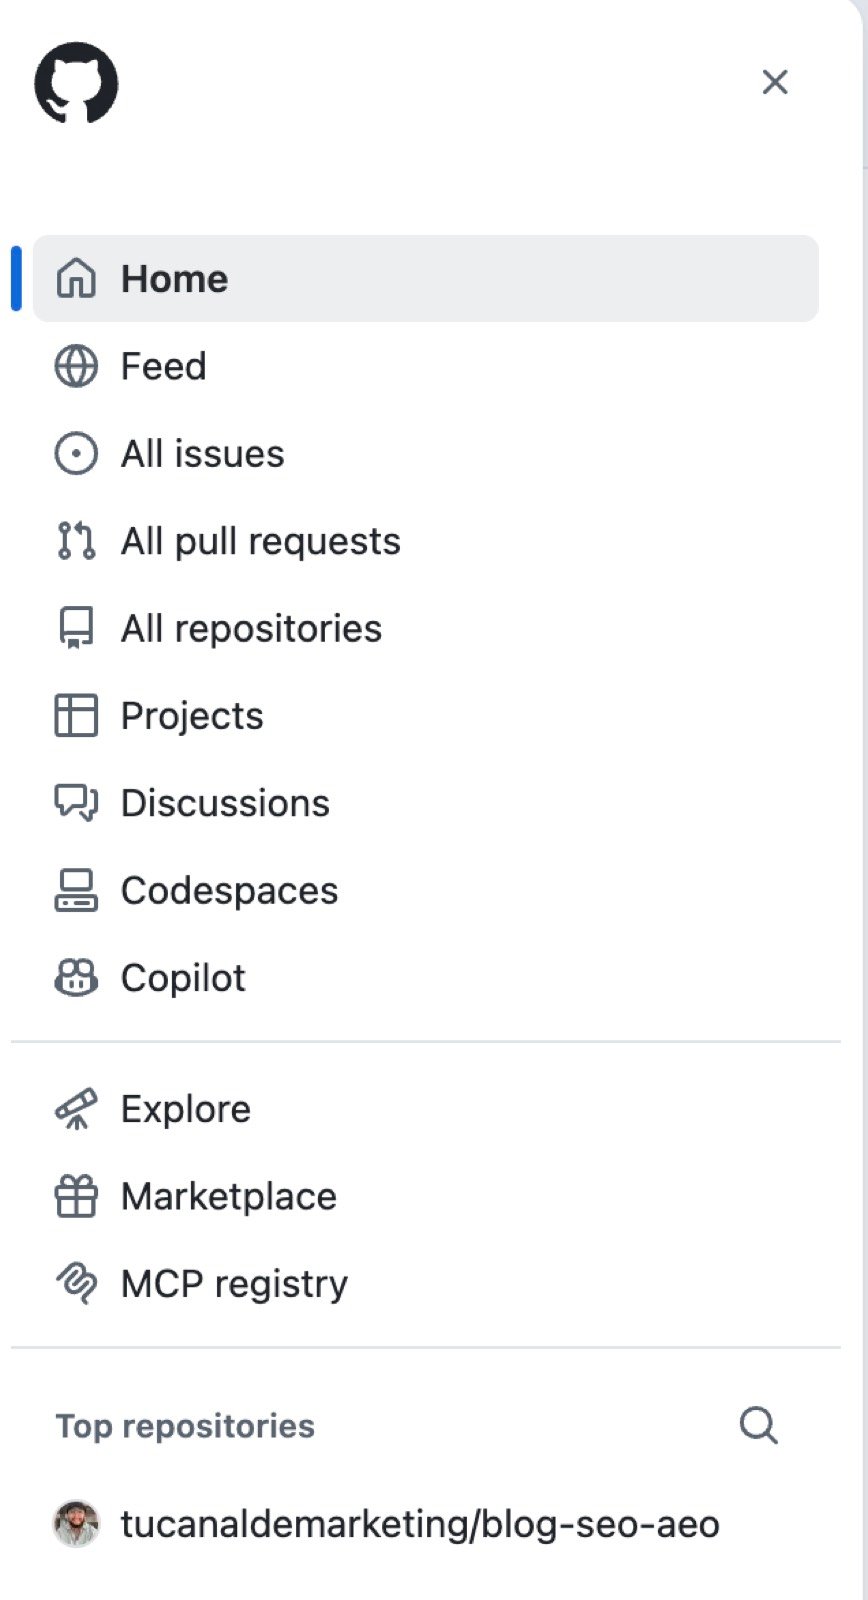Click the Copilot face icon
The width and height of the screenshot is (868, 1600).
(x=76, y=978)
